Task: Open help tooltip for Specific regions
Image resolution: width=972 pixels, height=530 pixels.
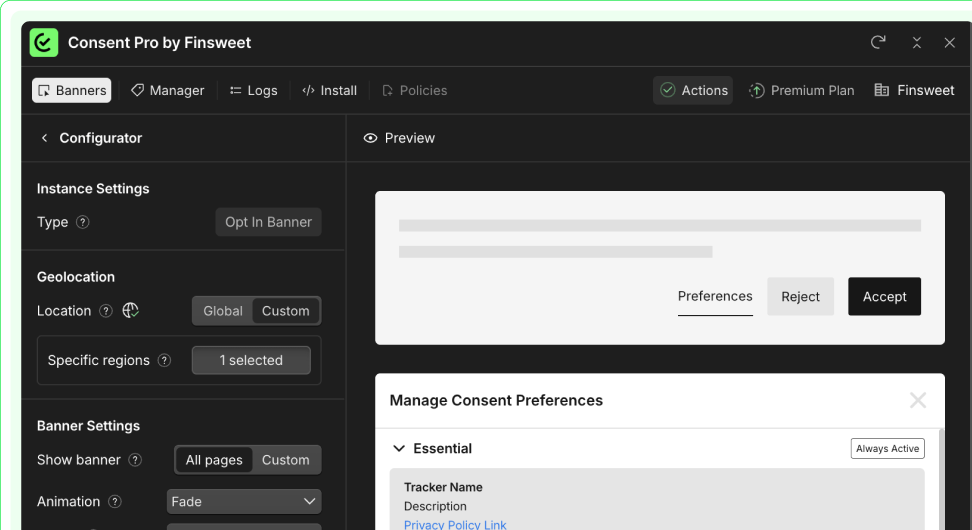Action: tap(164, 360)
